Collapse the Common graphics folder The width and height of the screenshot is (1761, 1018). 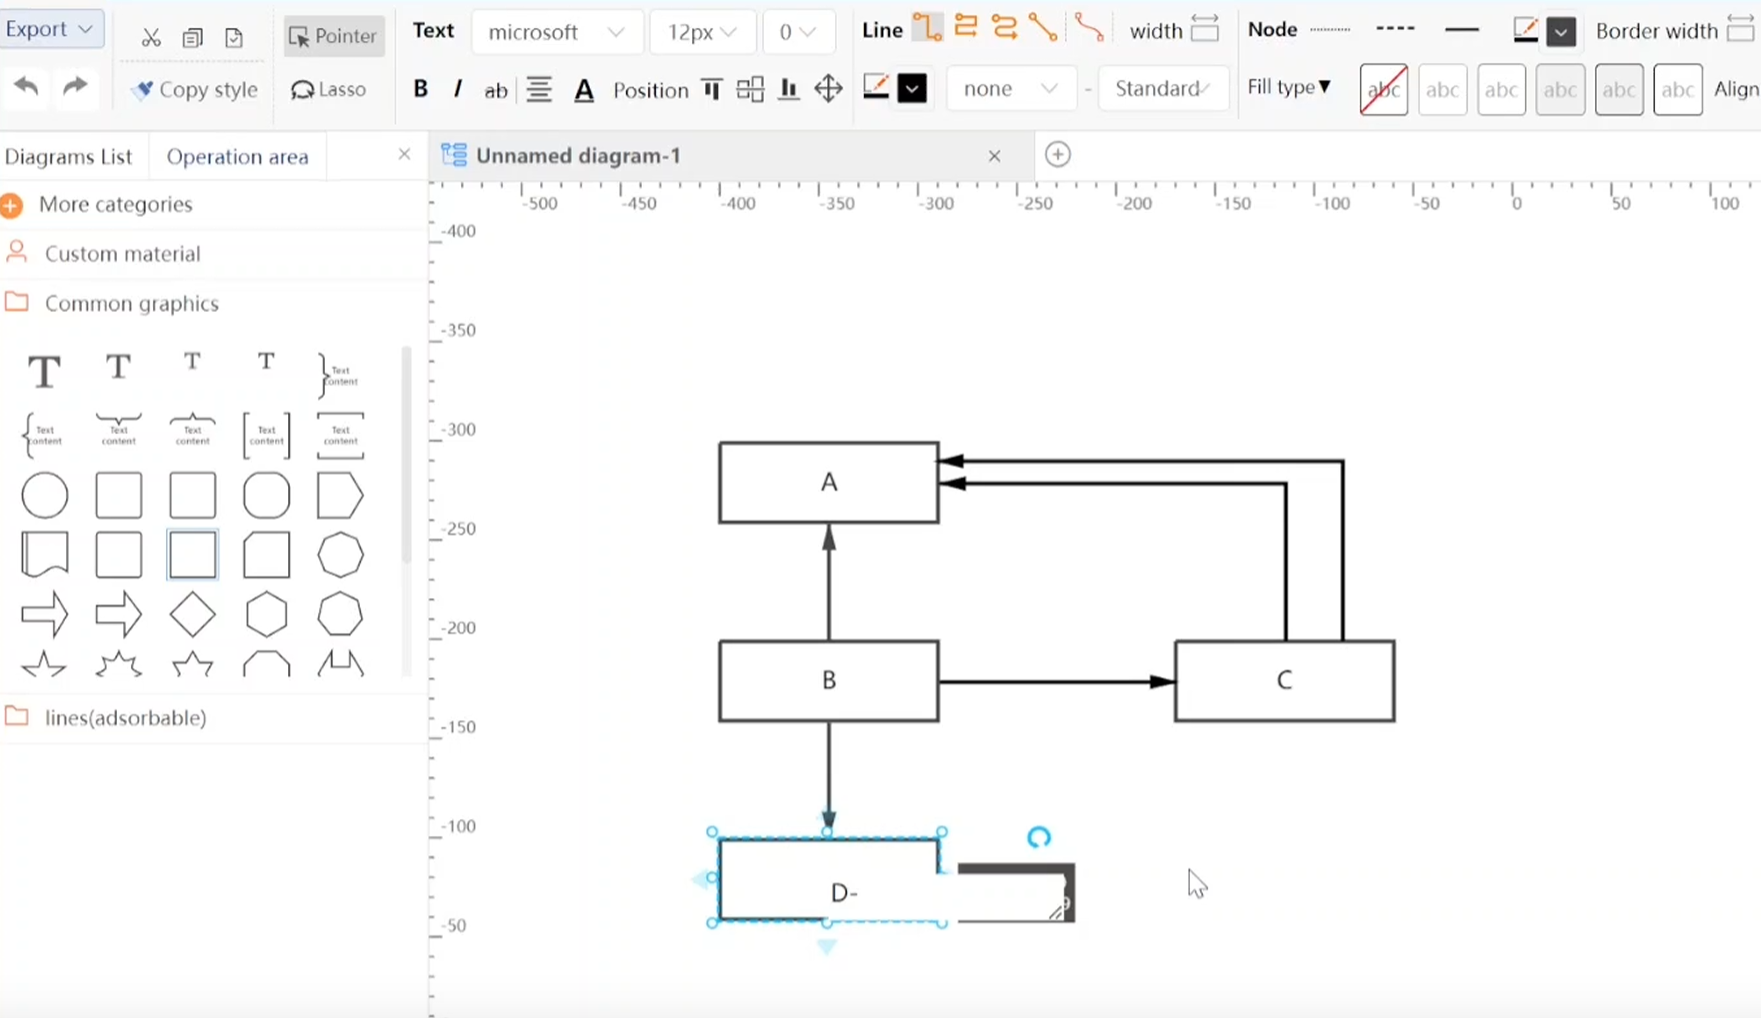(x=131, y=303)
